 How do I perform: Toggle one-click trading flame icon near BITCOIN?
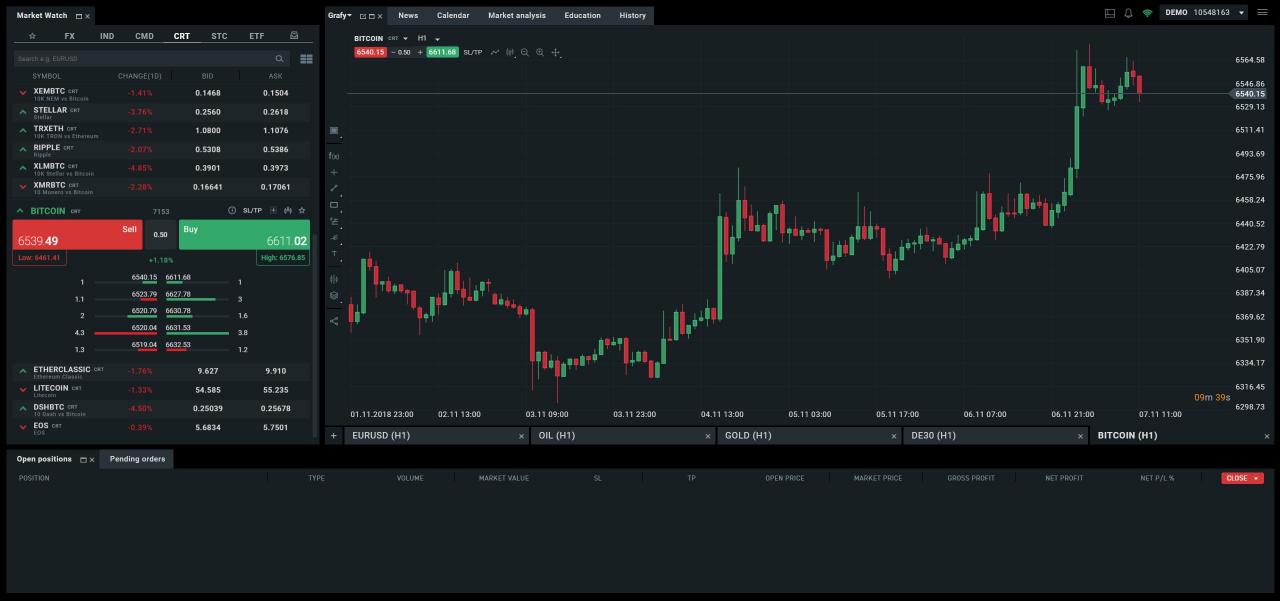(289, 210)
